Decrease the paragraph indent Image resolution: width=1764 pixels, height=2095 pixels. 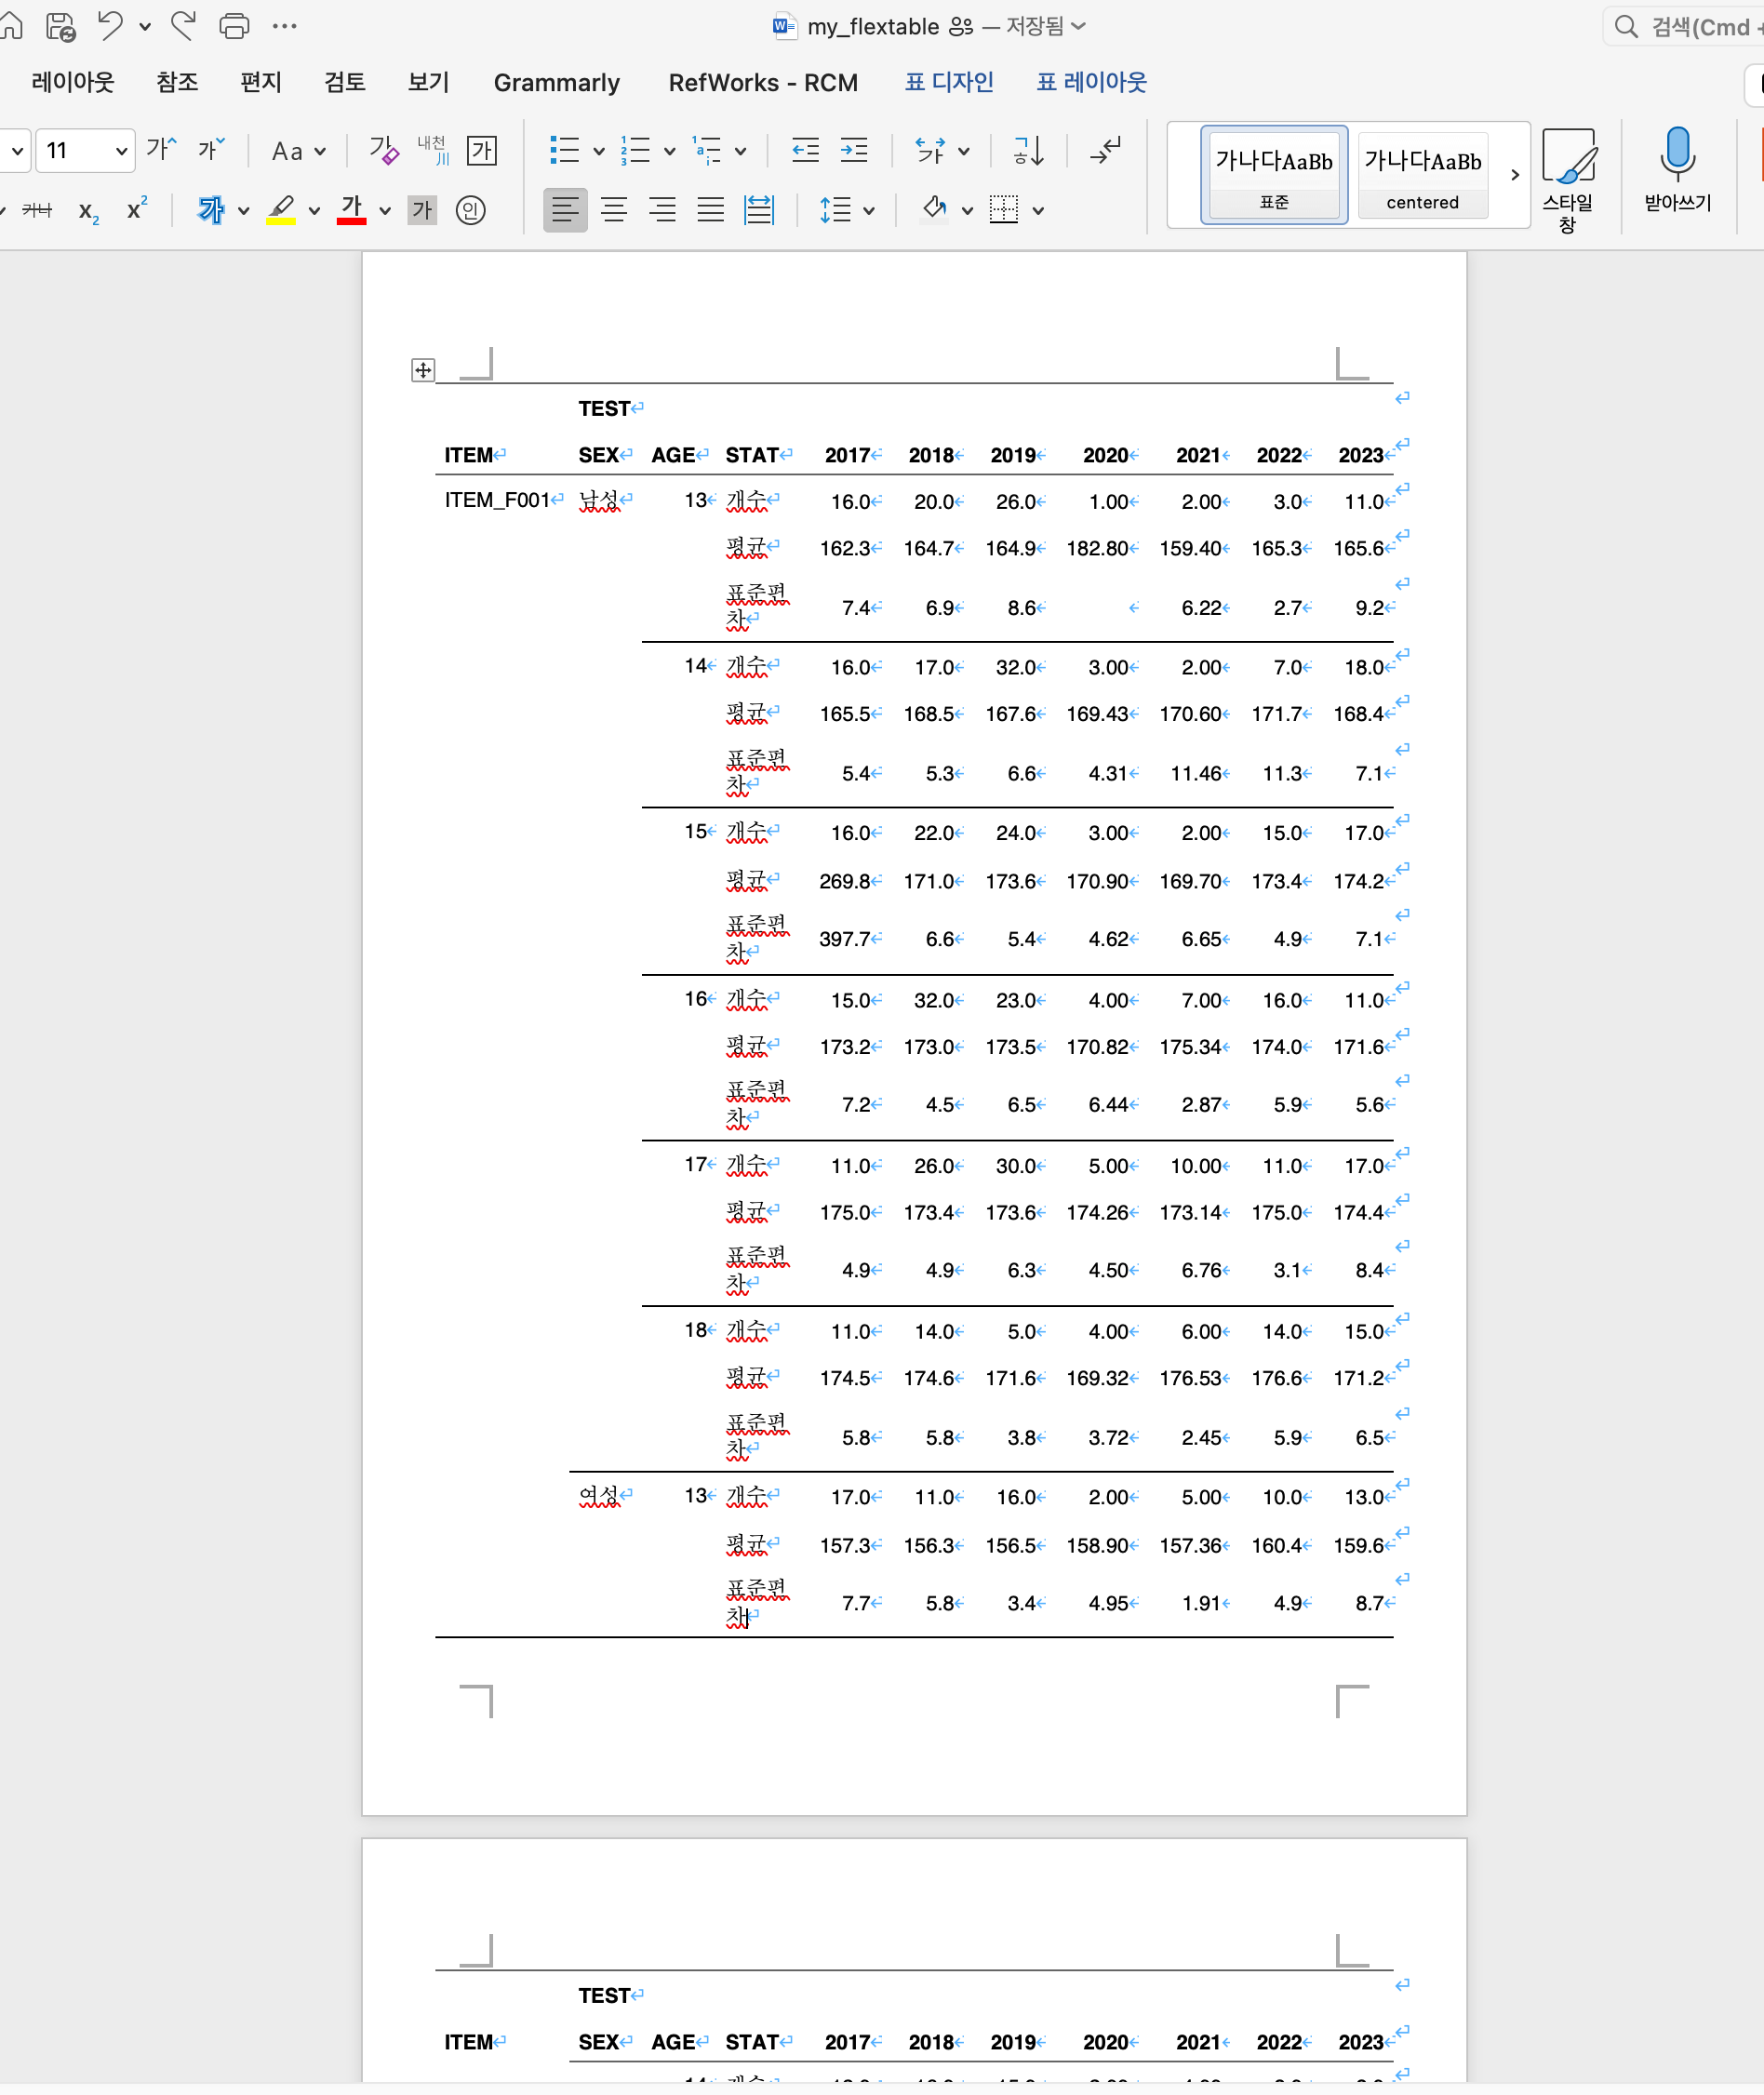point(805,151)
